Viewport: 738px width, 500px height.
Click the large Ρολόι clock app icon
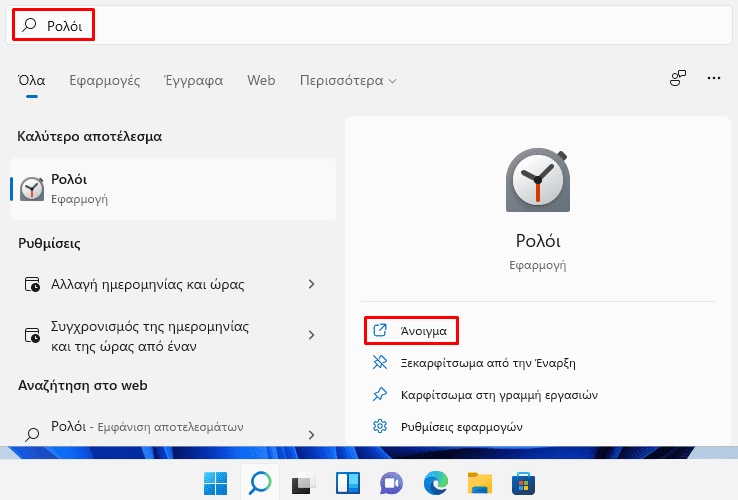click(x=538, y=181)
